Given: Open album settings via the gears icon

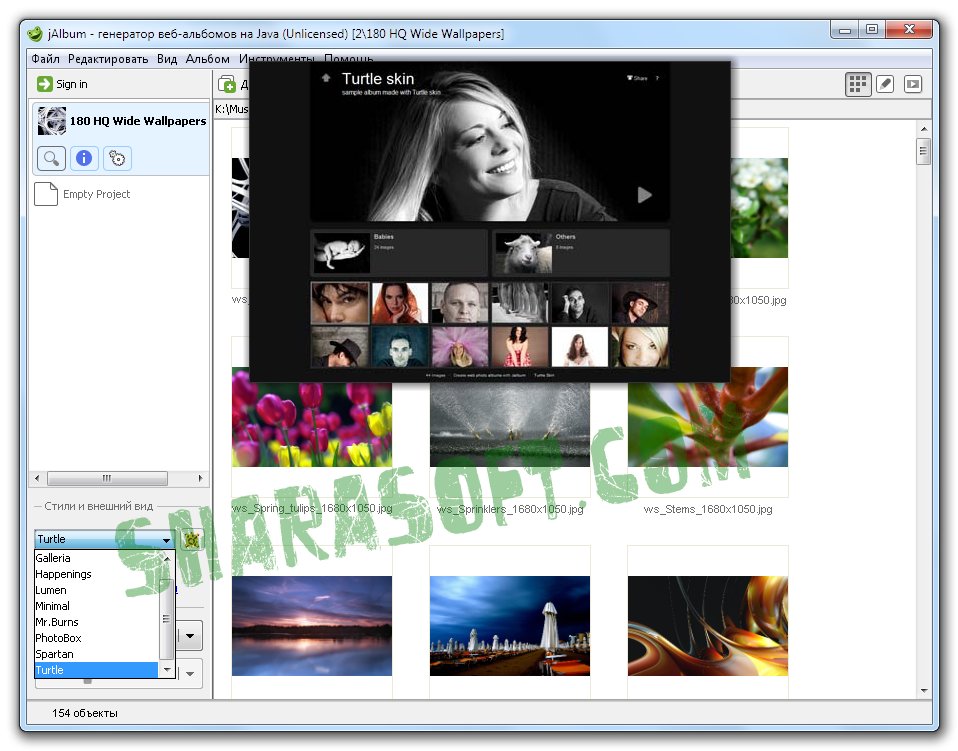Looking at the screenshot, I should pos(117,159).
